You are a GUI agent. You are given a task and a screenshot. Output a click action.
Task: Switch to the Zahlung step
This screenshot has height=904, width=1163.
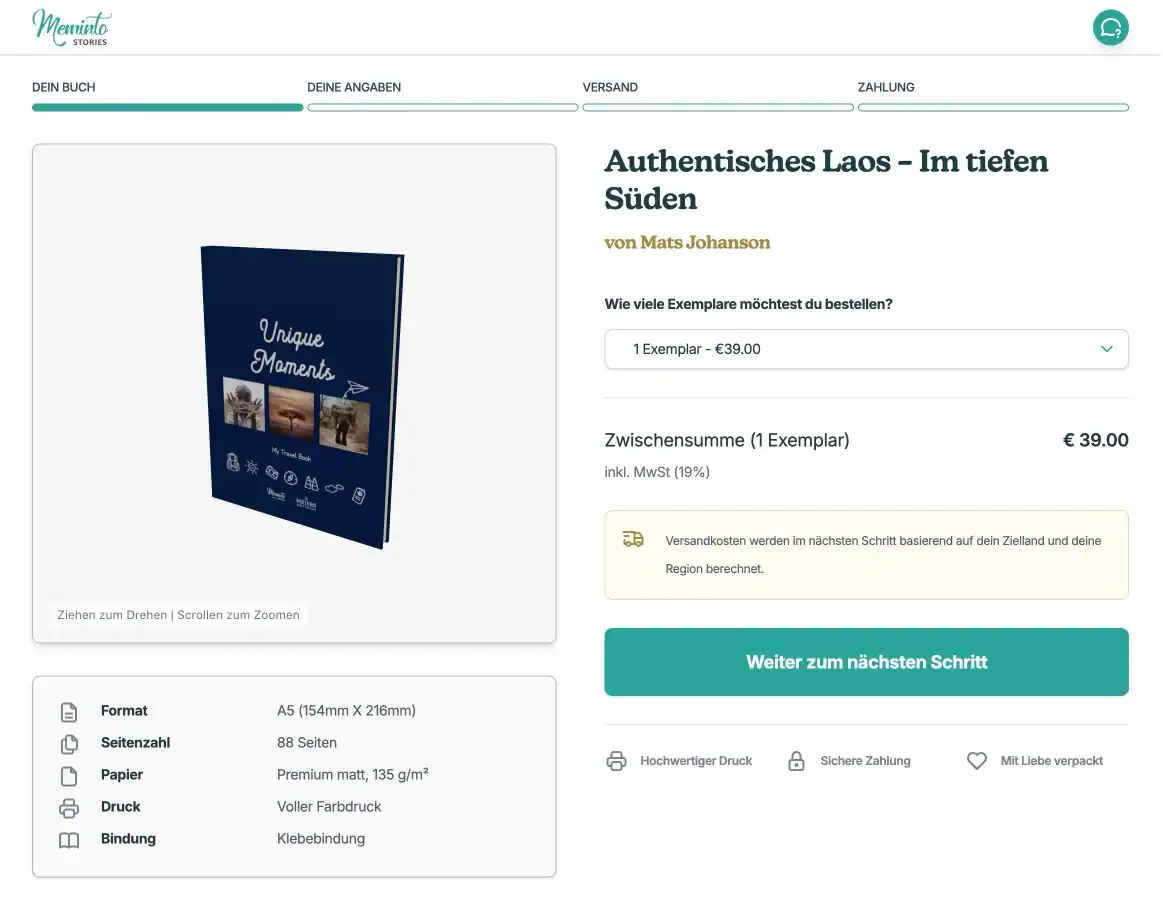pyautogui.click(x=886, y=88)
